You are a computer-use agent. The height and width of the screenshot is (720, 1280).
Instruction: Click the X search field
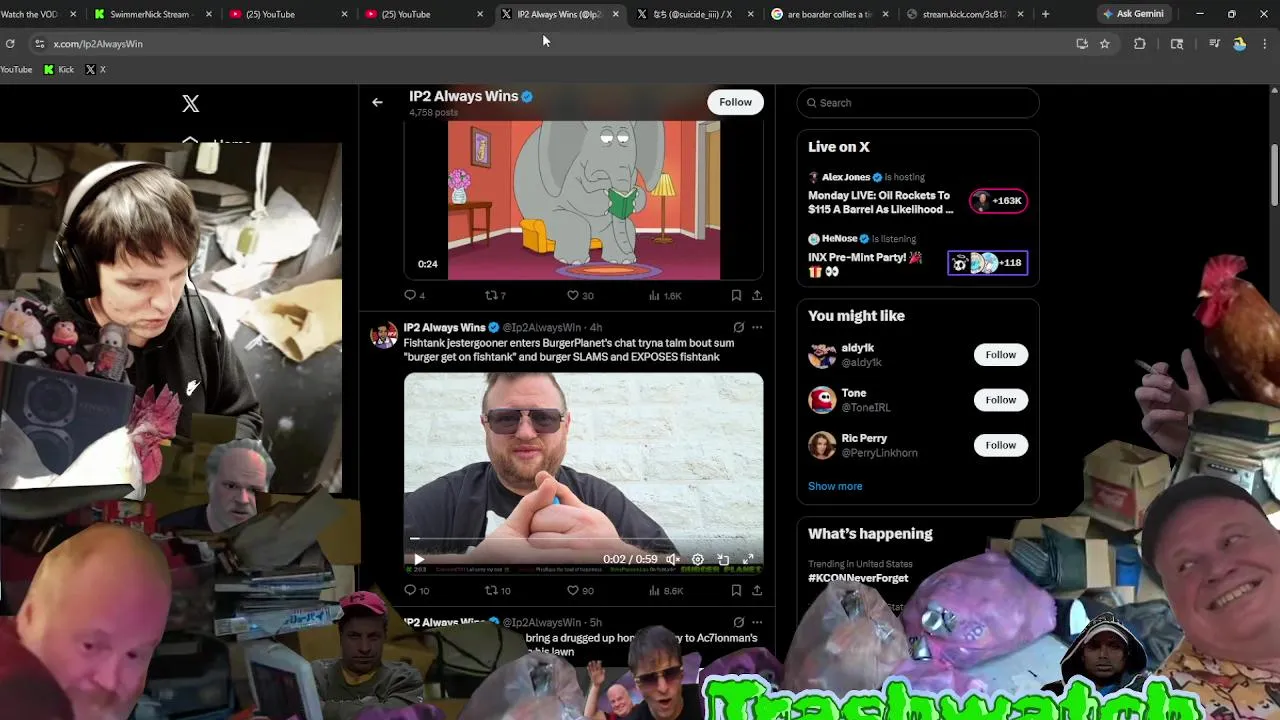pos(918,103)
